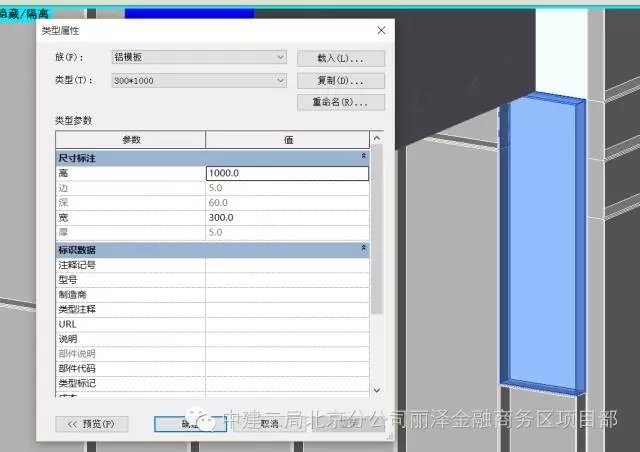Viewport: 640px width, 452px height.
Task: Select the 宽 value cell showing 300.0
Action: coord(287,217)
